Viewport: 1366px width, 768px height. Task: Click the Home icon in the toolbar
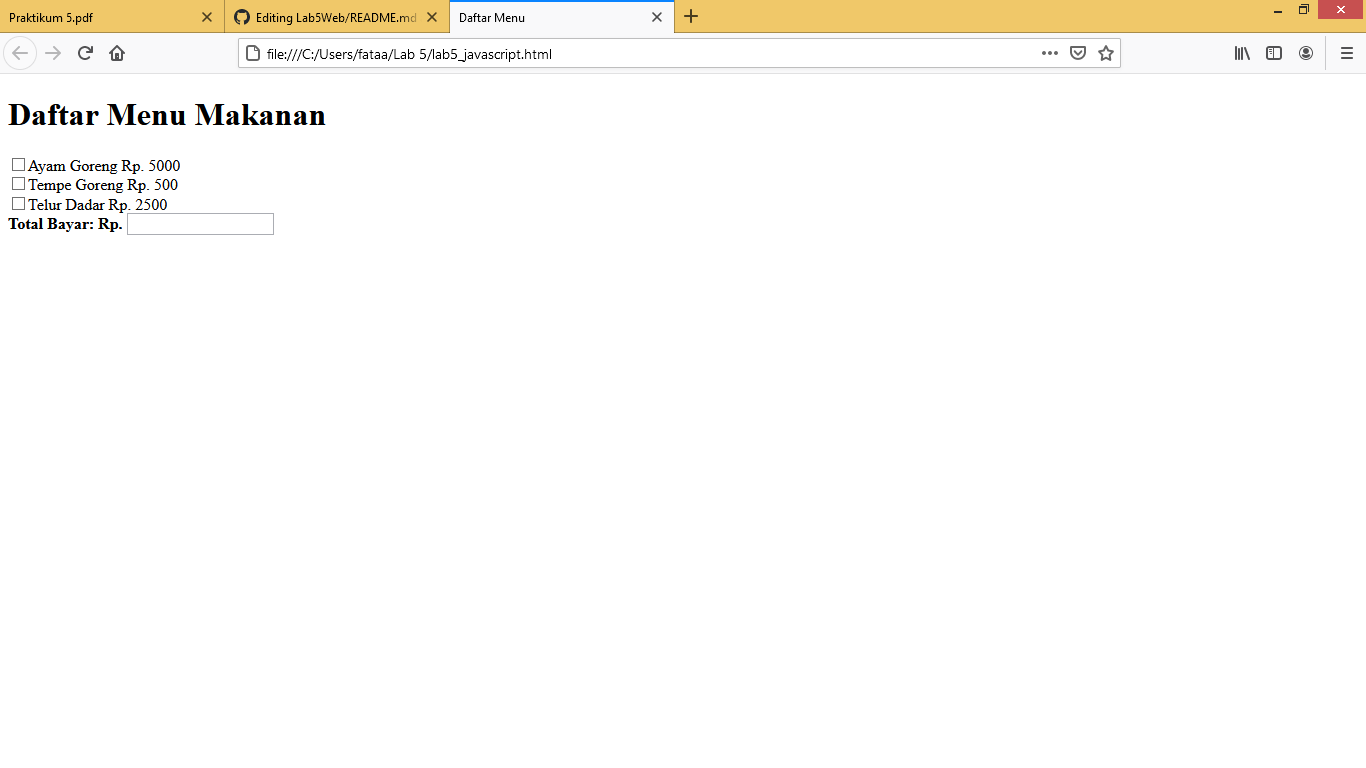[117, 53]
